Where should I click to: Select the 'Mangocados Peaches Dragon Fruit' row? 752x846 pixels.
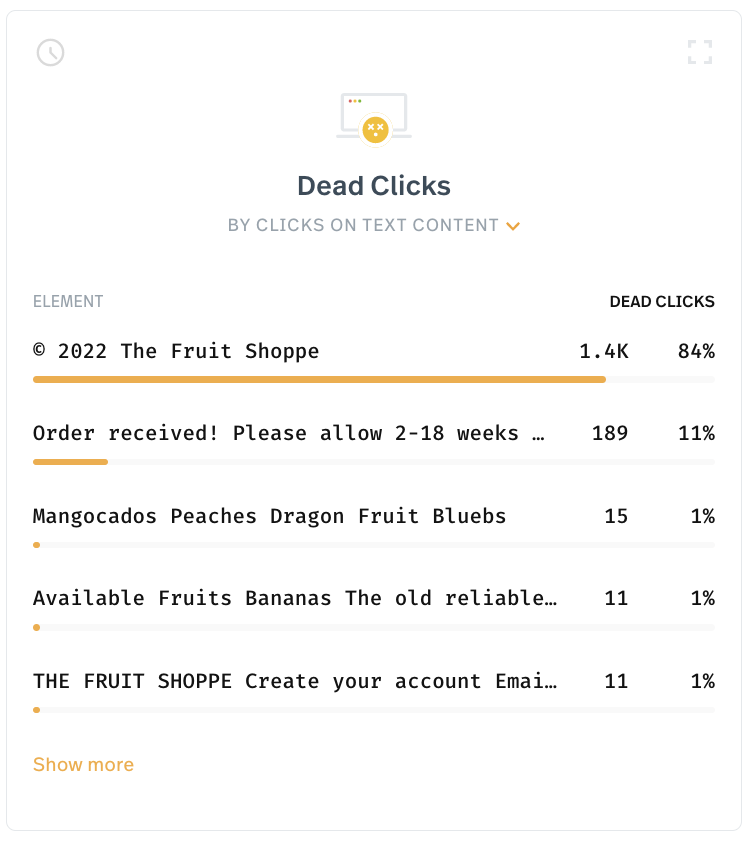point(374,526)
